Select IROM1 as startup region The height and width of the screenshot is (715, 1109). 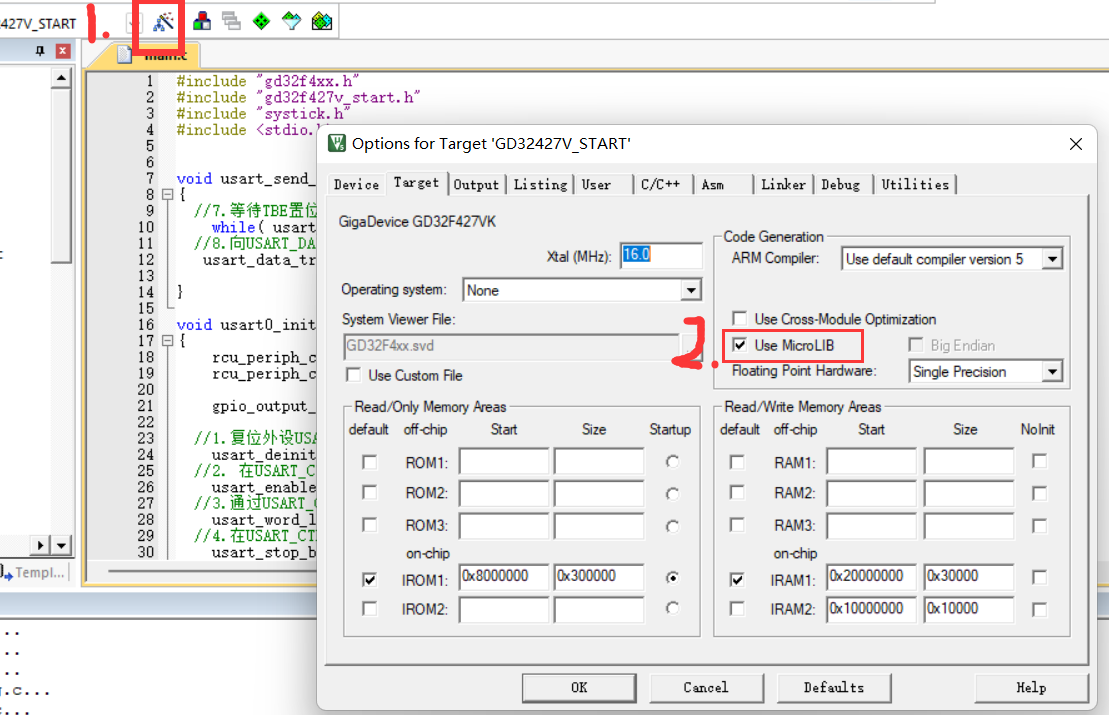672,578
